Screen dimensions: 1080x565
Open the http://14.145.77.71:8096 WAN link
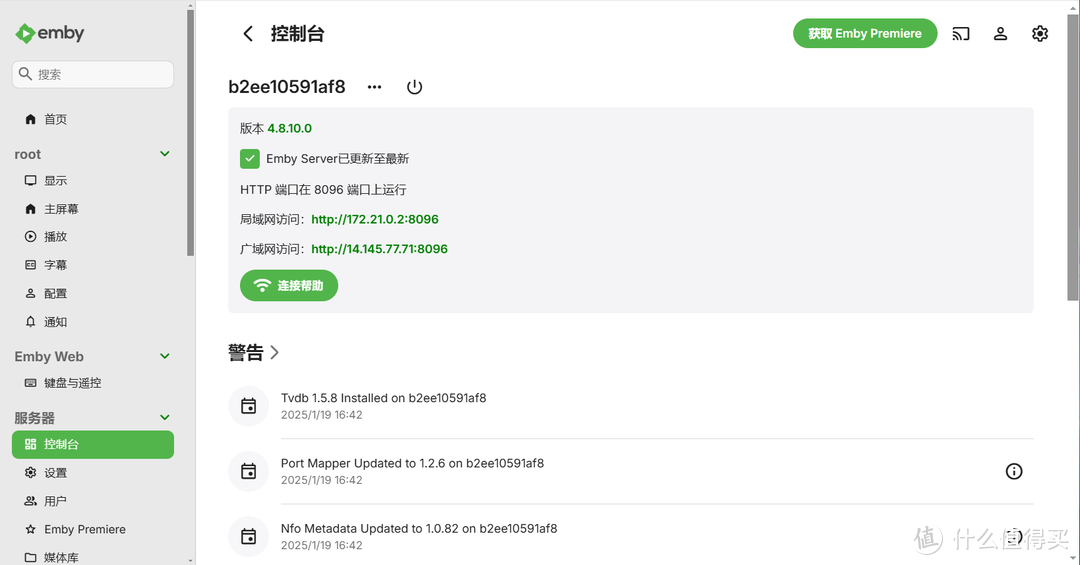[x=380, y=249]
